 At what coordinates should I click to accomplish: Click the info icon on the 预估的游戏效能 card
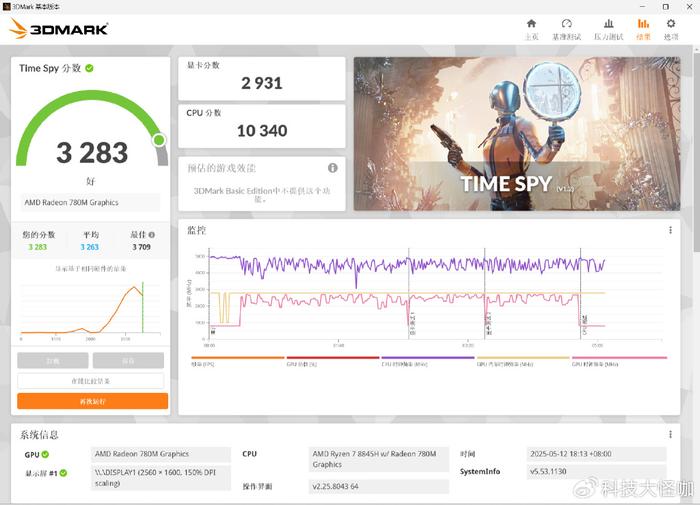coord(333,168)
